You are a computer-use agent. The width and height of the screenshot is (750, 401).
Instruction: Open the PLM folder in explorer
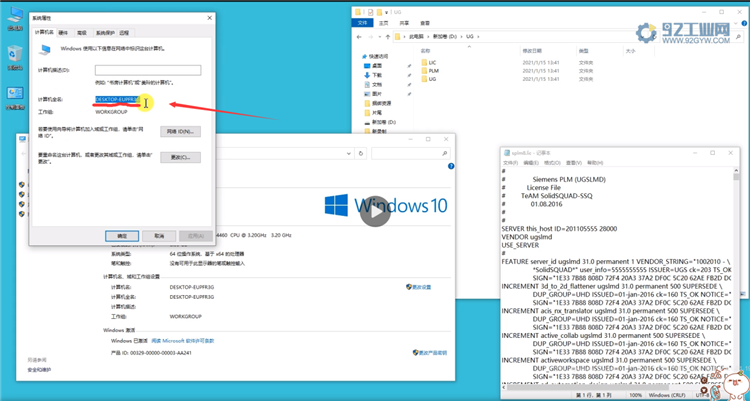[x=430, y=70]
